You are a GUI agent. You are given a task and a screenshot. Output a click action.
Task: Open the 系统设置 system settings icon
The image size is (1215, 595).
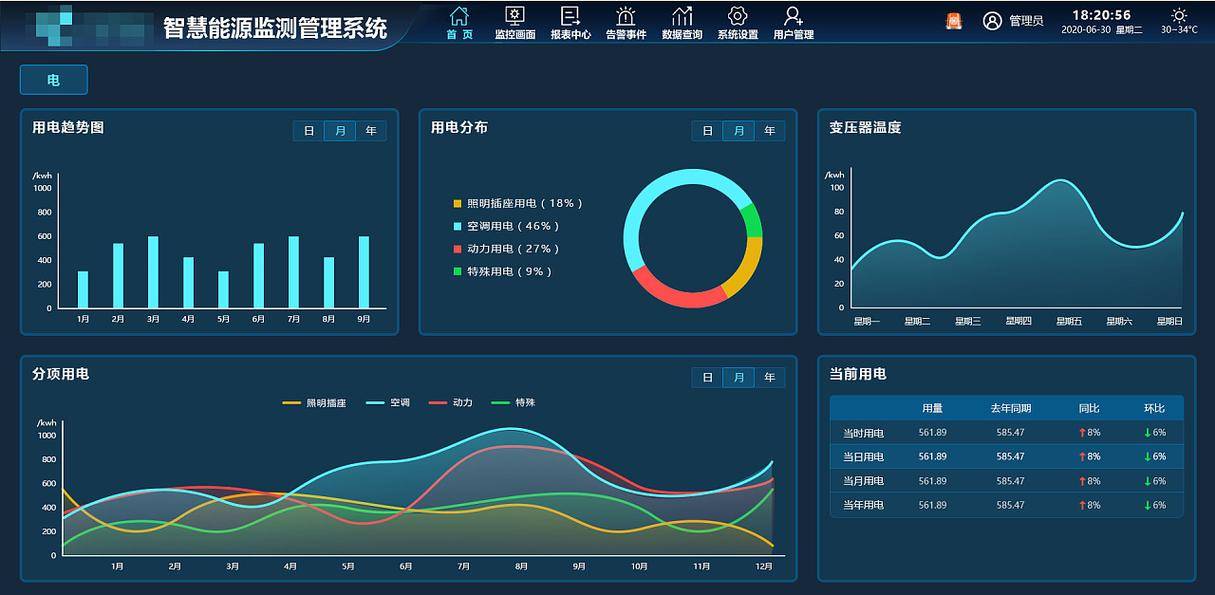pyautogui.click(x=737, y=20)
